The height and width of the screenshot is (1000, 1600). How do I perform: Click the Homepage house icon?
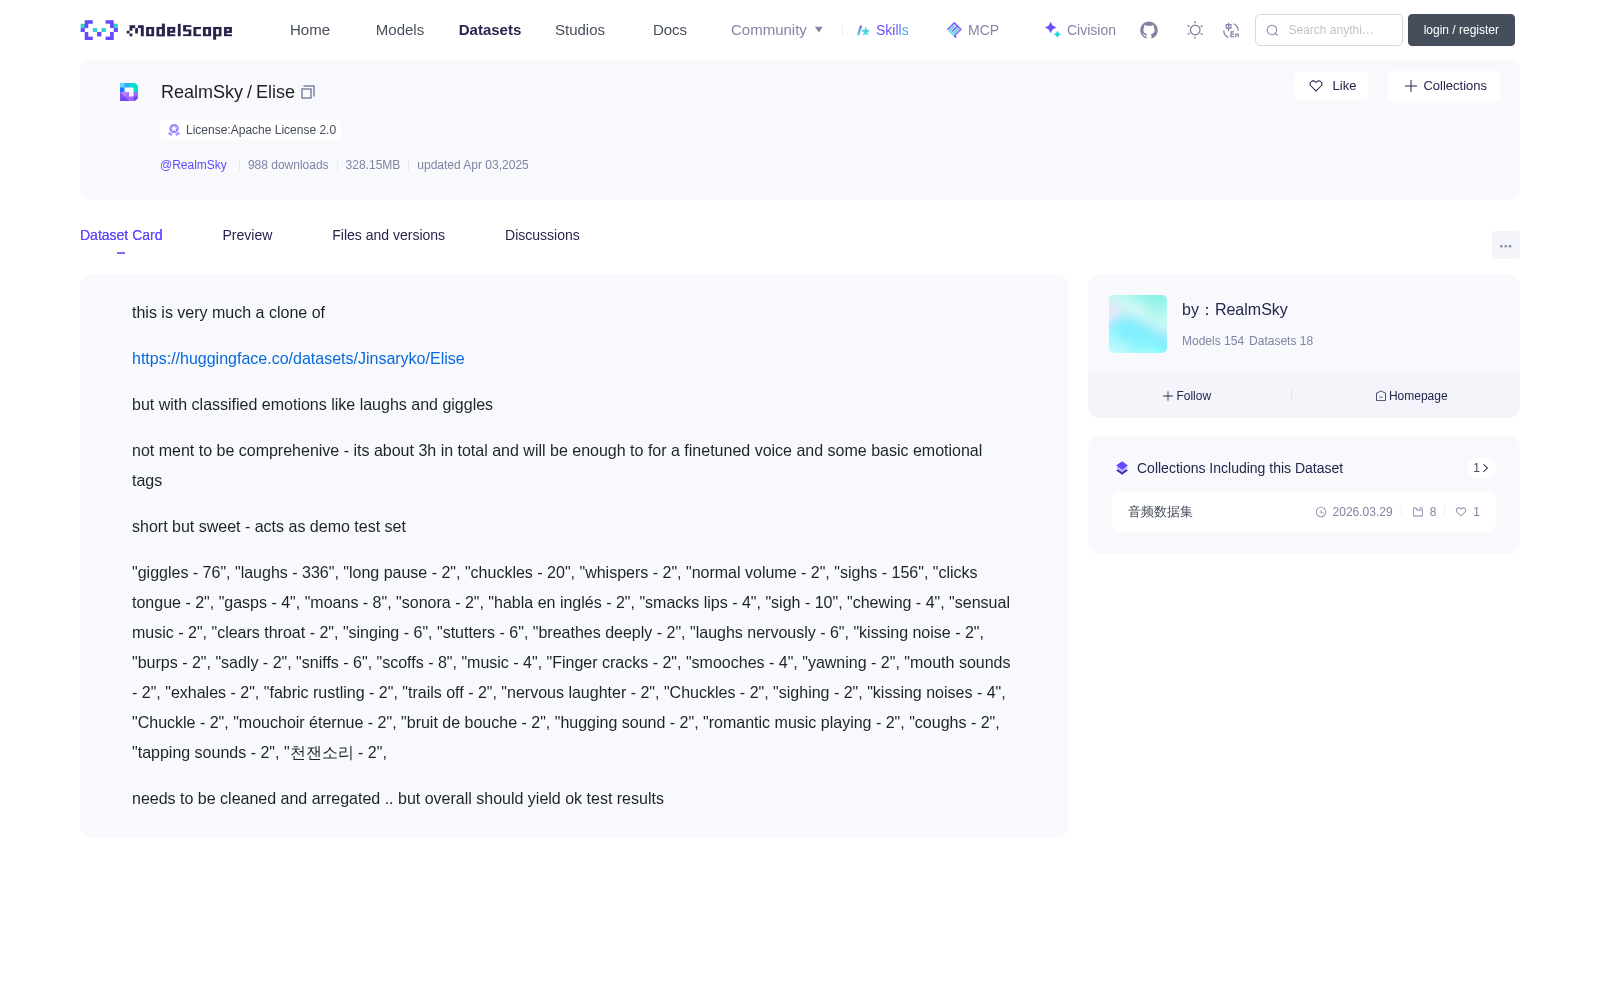coord(1381,396)
